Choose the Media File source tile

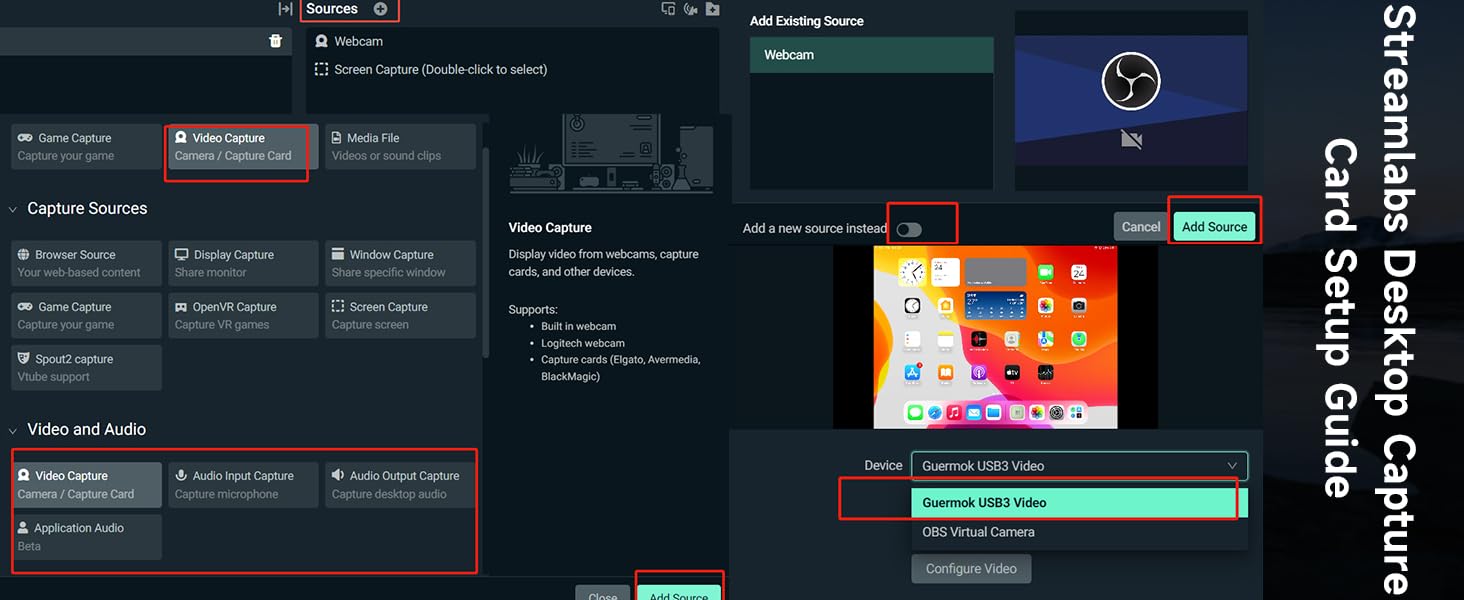tap(401, 147)
